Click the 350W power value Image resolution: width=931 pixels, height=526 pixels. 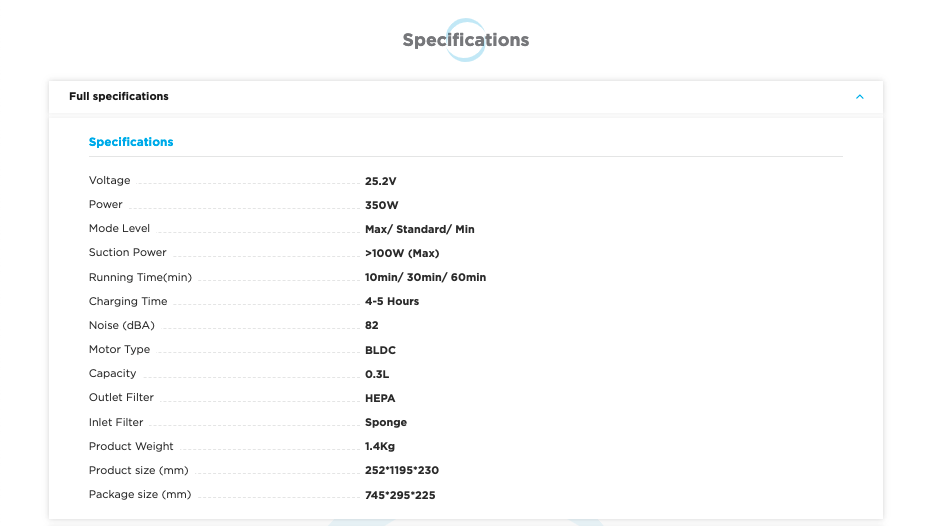tap(382, 205)
